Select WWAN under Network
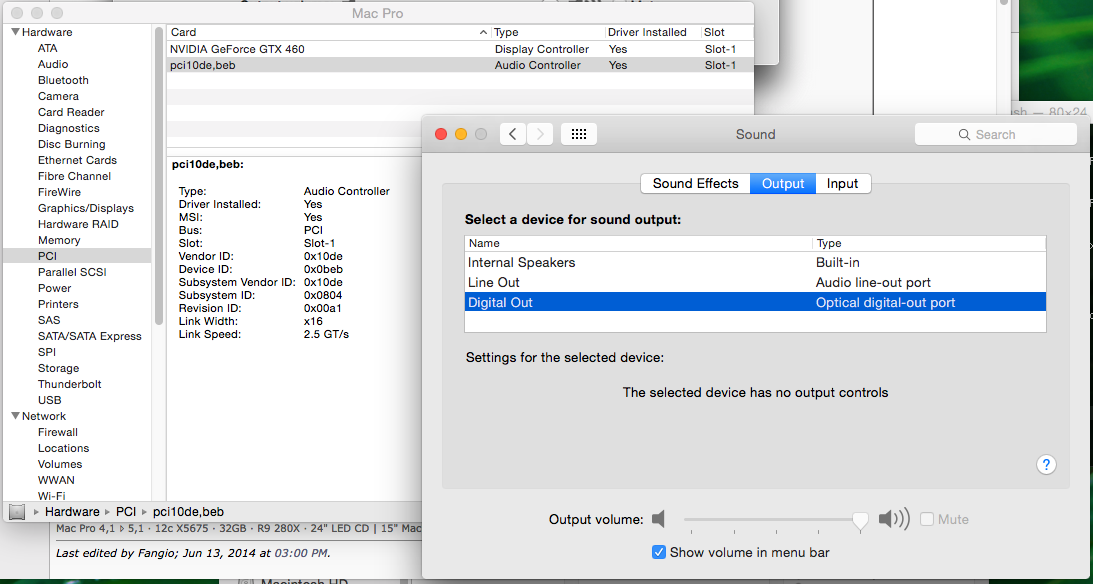The width and height of the screenshot is (1093, 584). pos(56,481)
